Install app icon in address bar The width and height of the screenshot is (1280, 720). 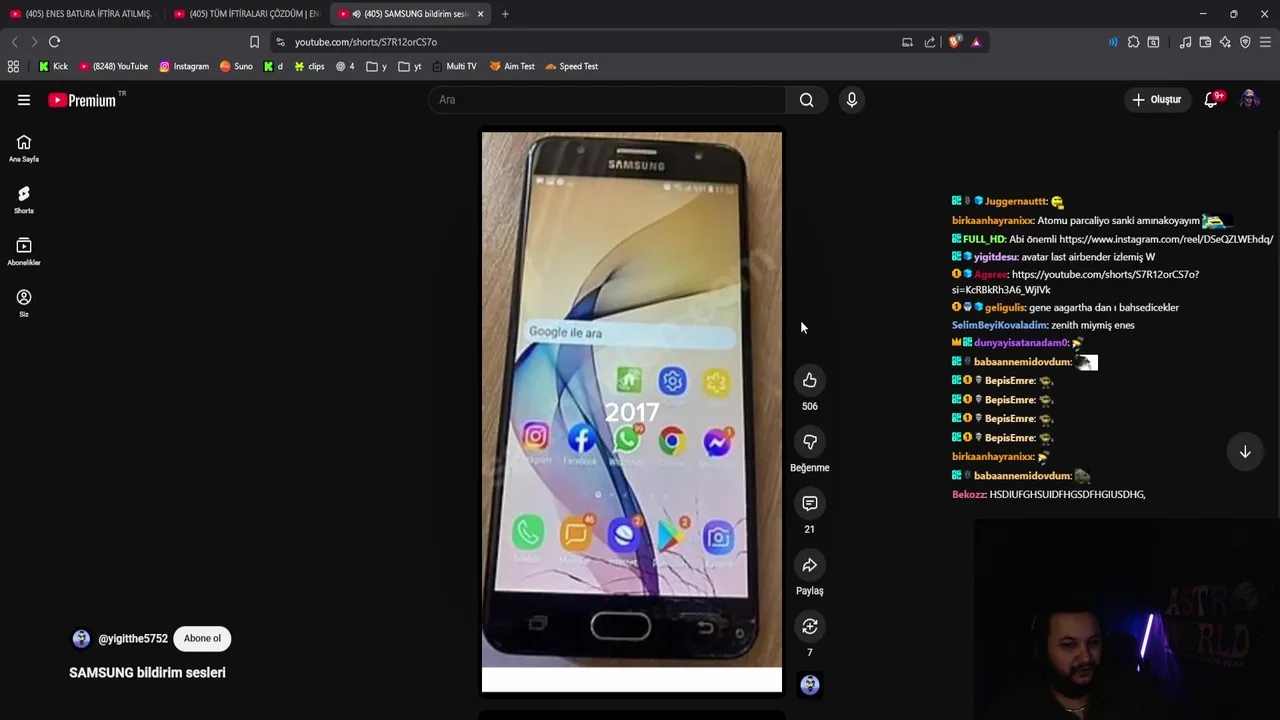coord(907,42)
